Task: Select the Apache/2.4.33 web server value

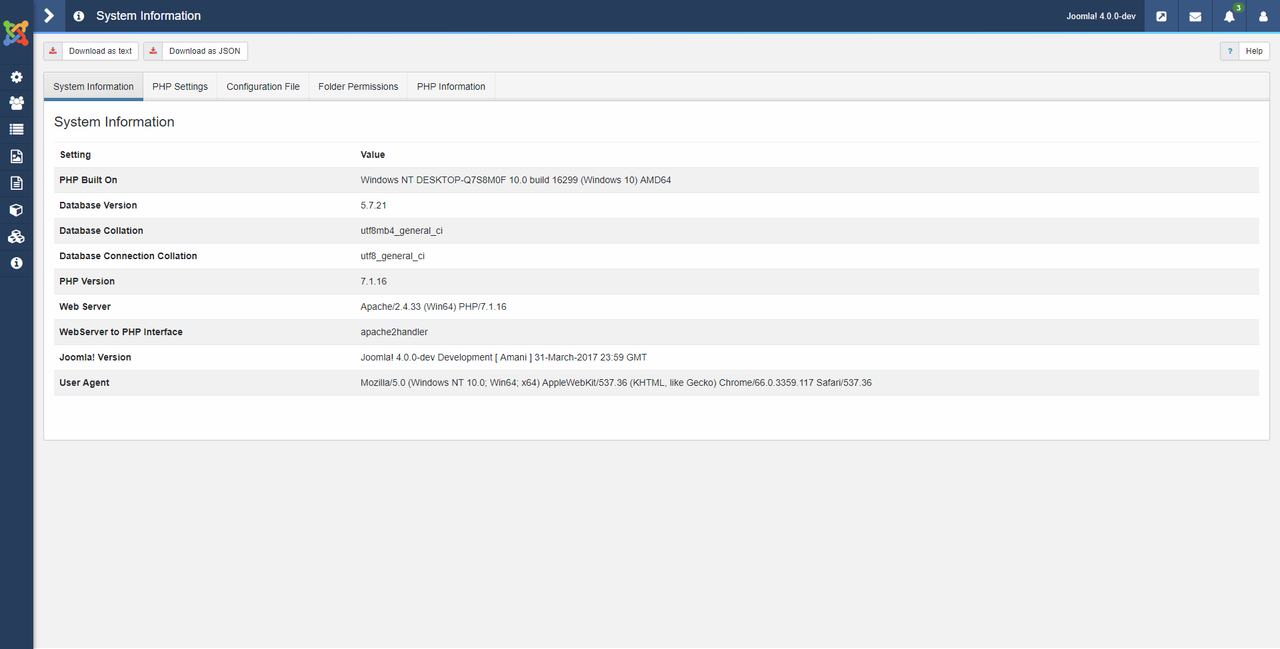Action: tap(433, 307)
